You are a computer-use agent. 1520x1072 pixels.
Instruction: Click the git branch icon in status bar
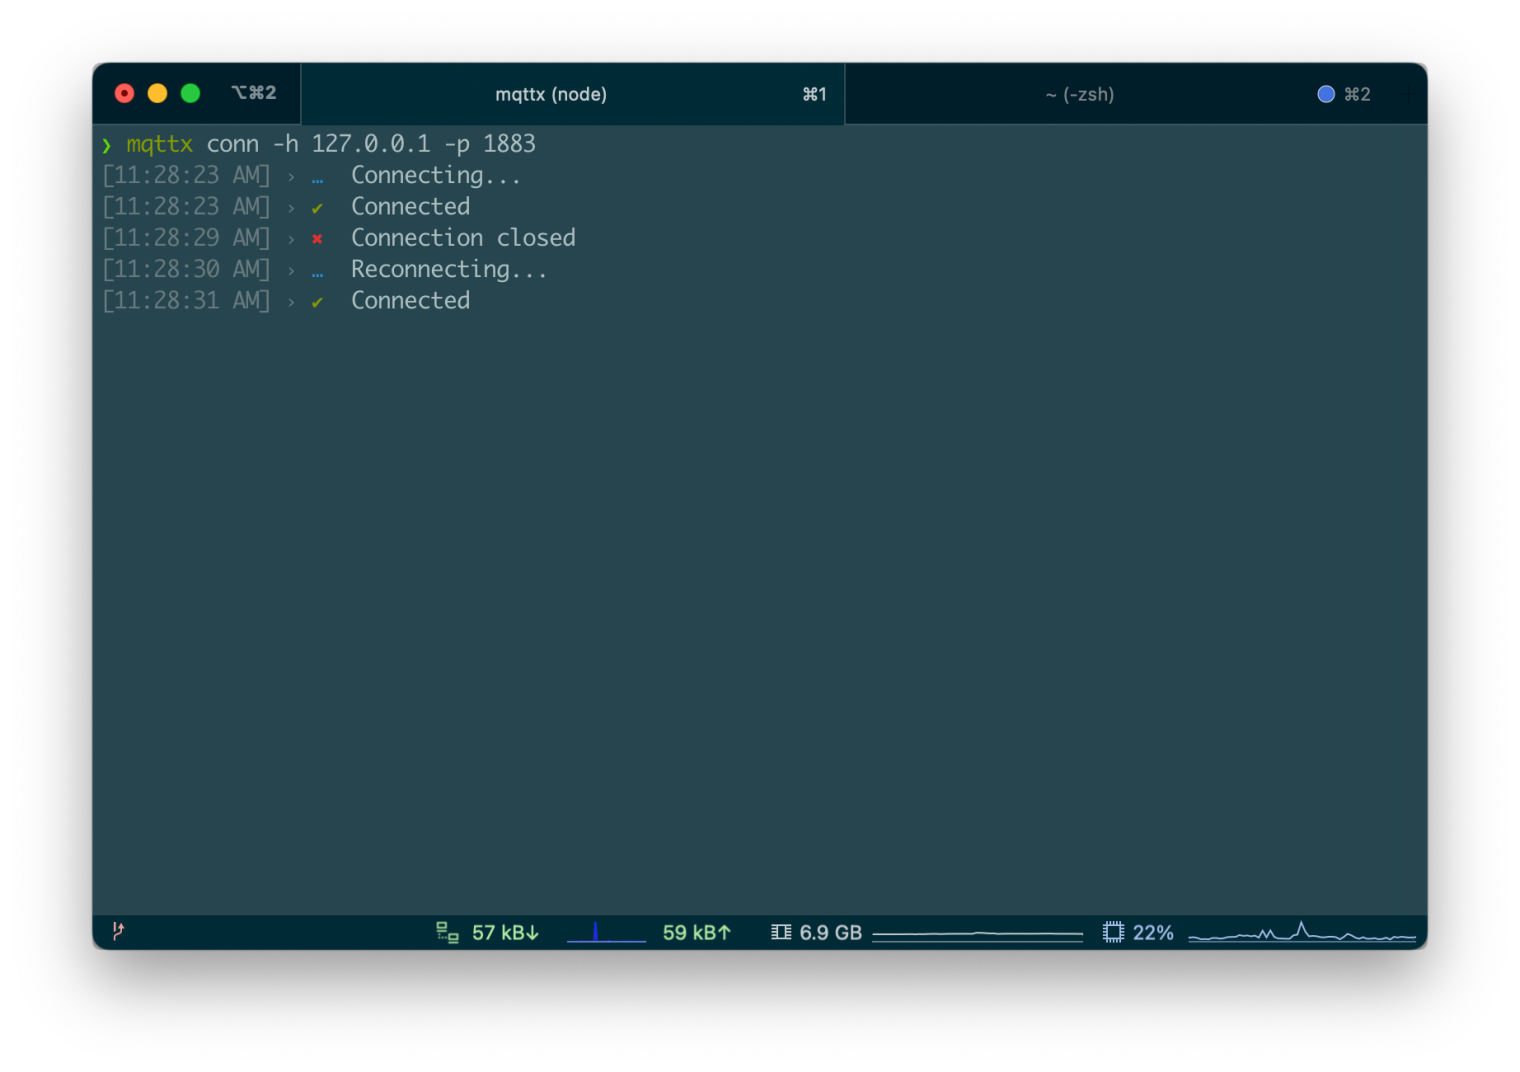118,931
